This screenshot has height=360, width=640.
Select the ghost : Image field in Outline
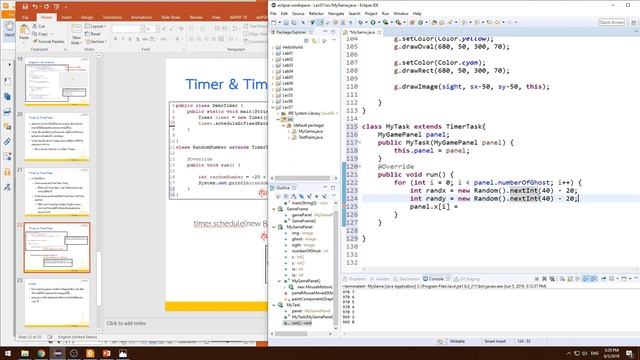coord(301,239)
